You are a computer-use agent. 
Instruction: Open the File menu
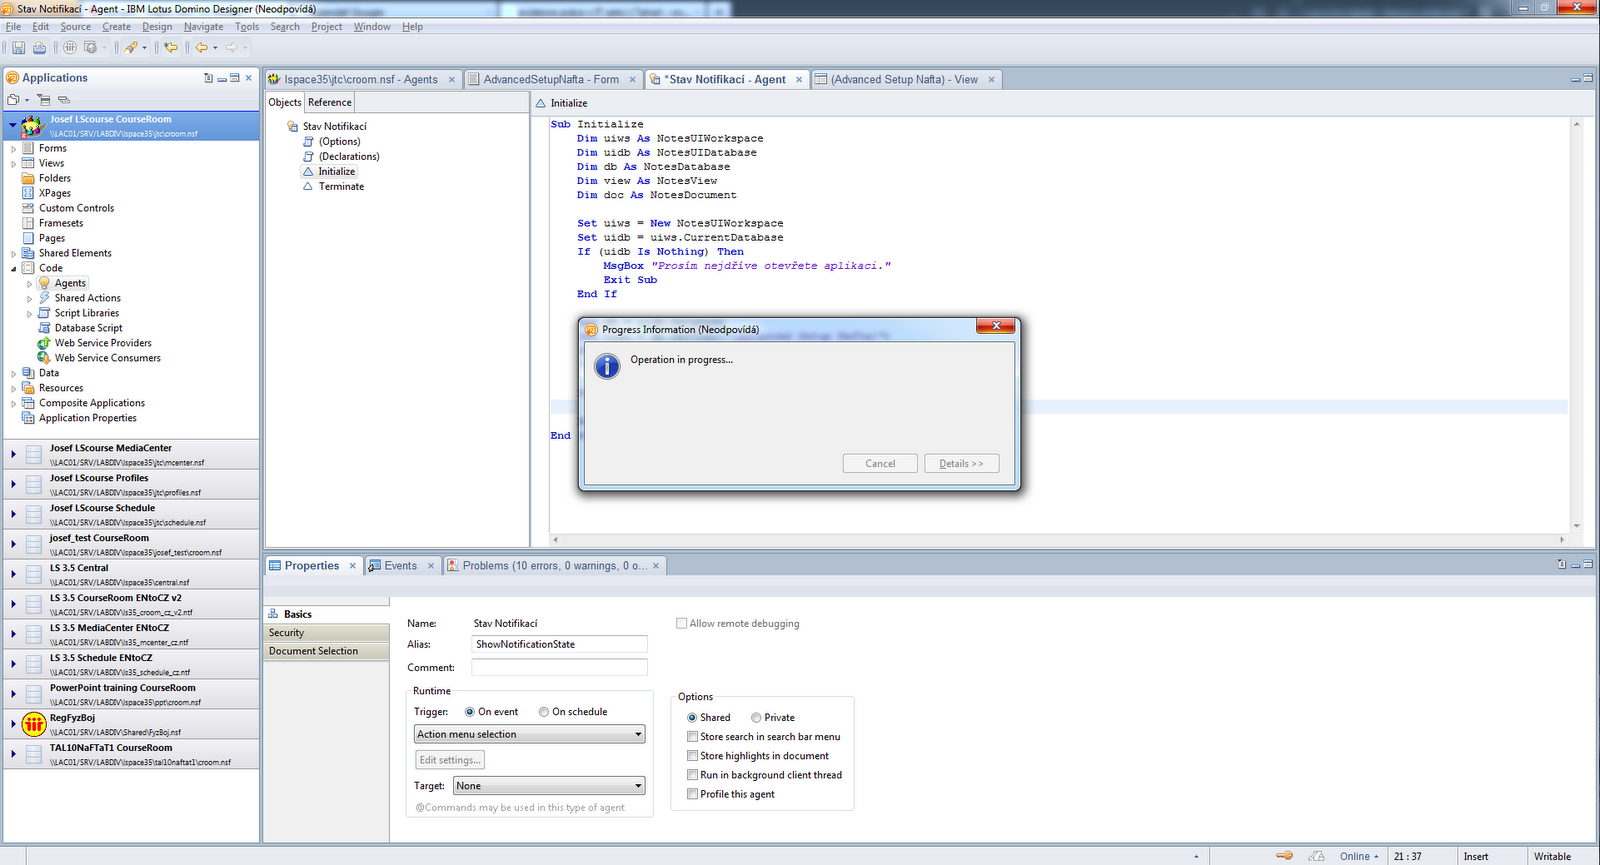[x=13, y=27]
